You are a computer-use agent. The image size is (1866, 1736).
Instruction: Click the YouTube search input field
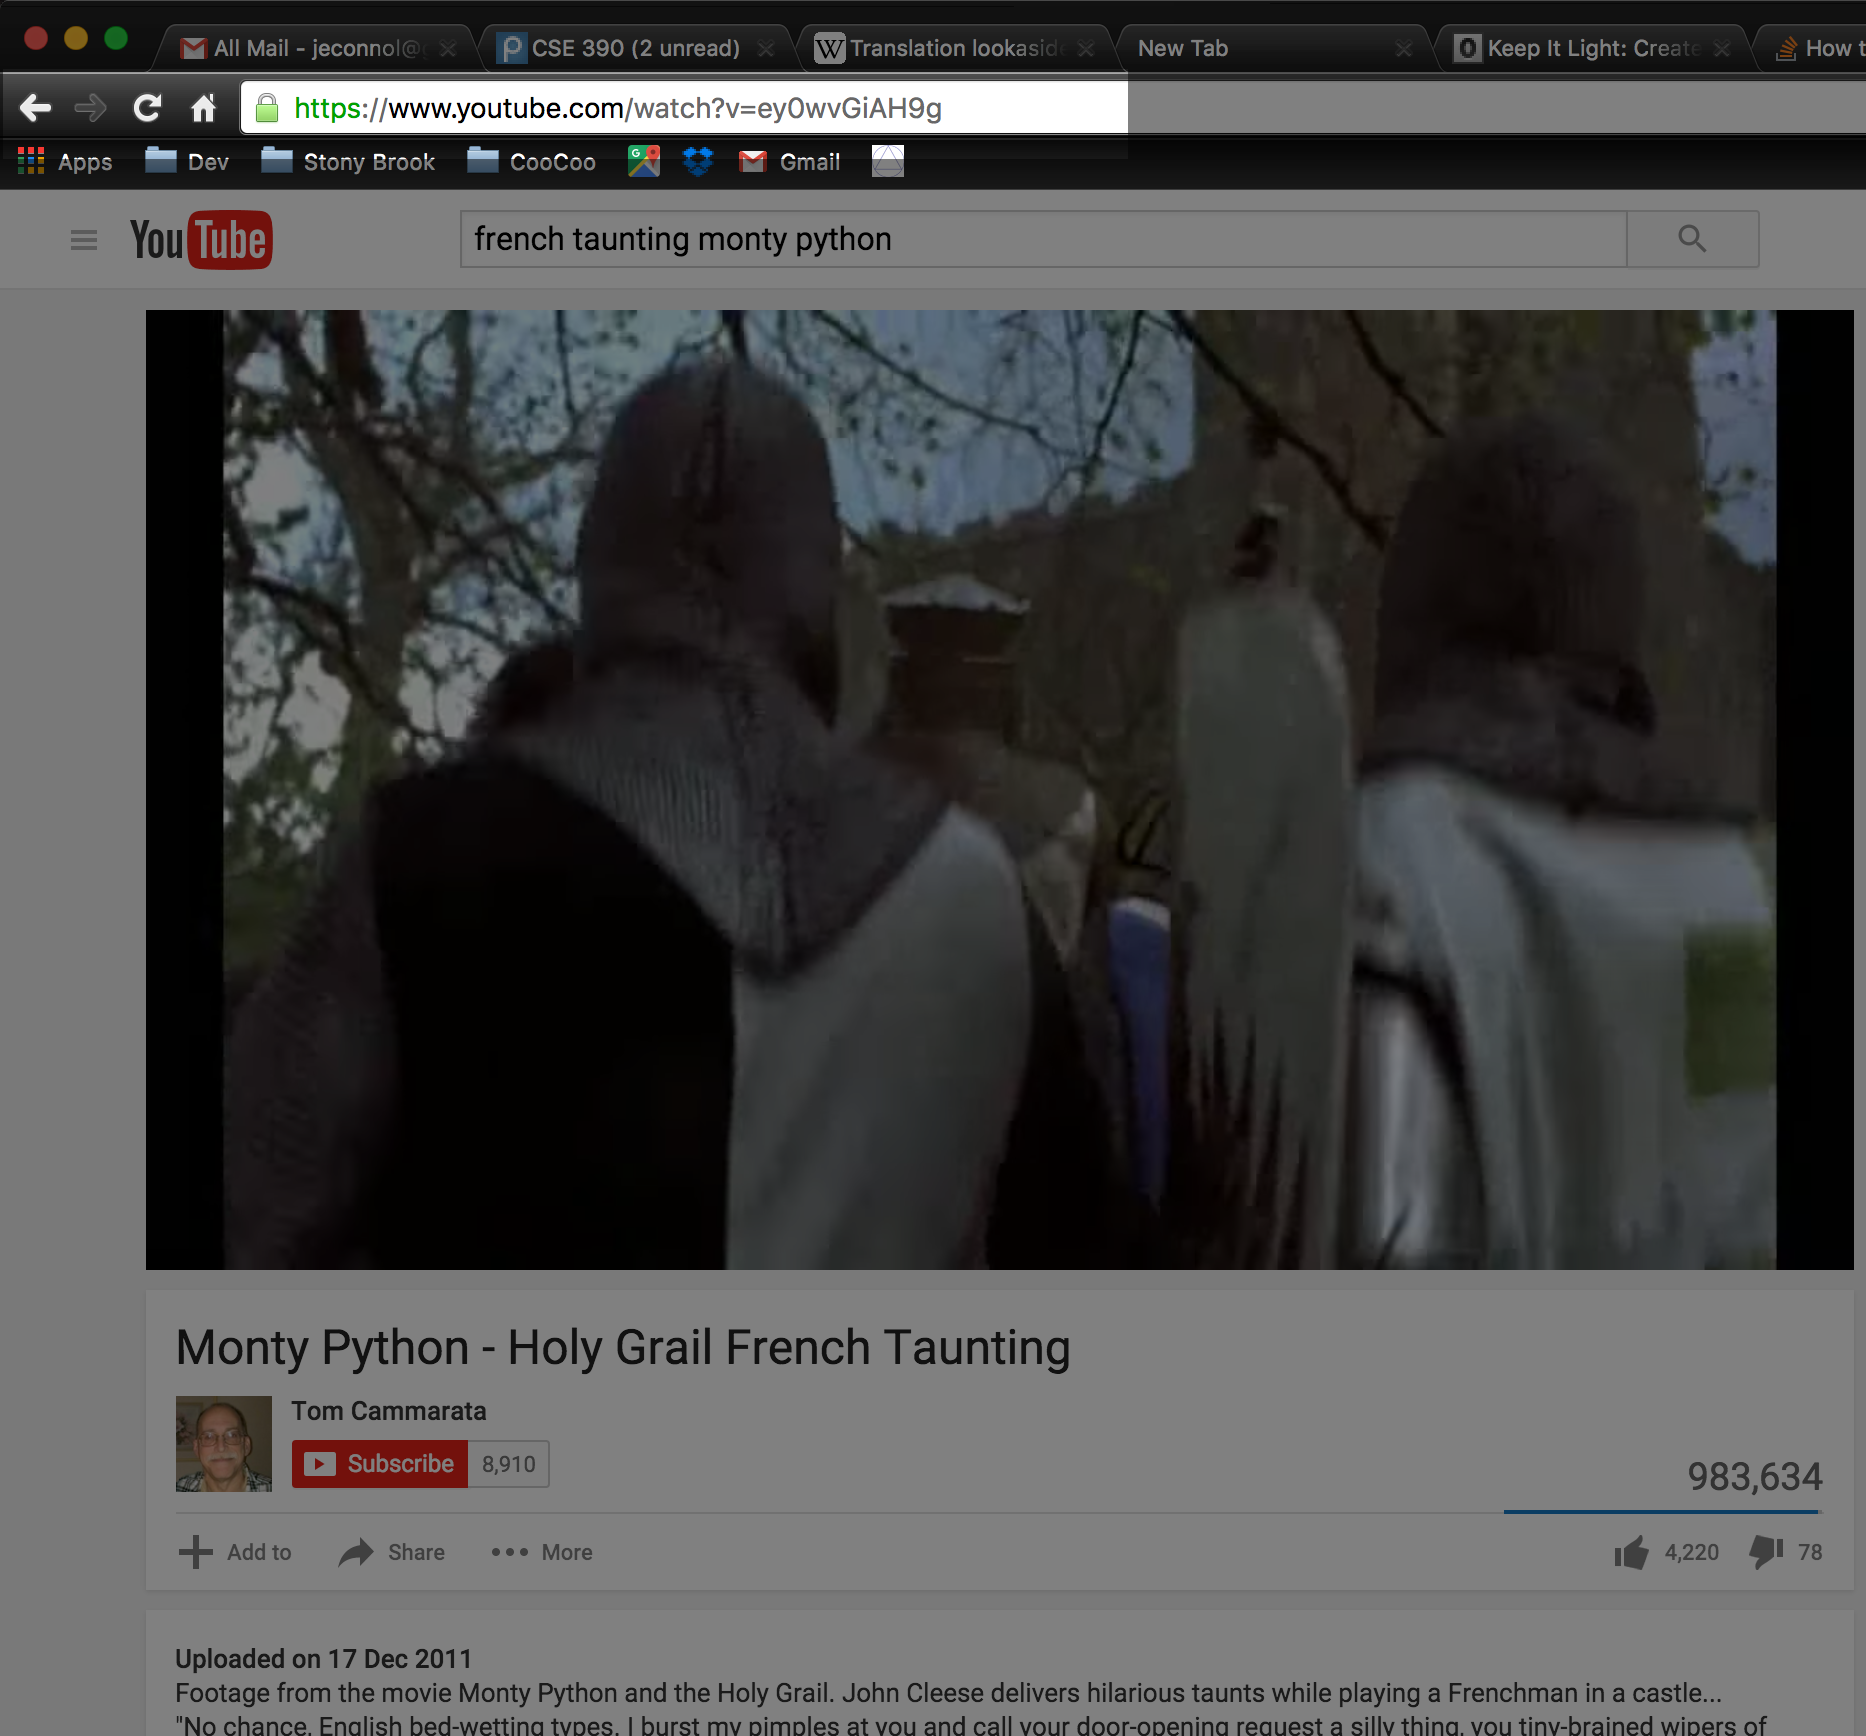pyautogui.click(x=1043, y=239)
